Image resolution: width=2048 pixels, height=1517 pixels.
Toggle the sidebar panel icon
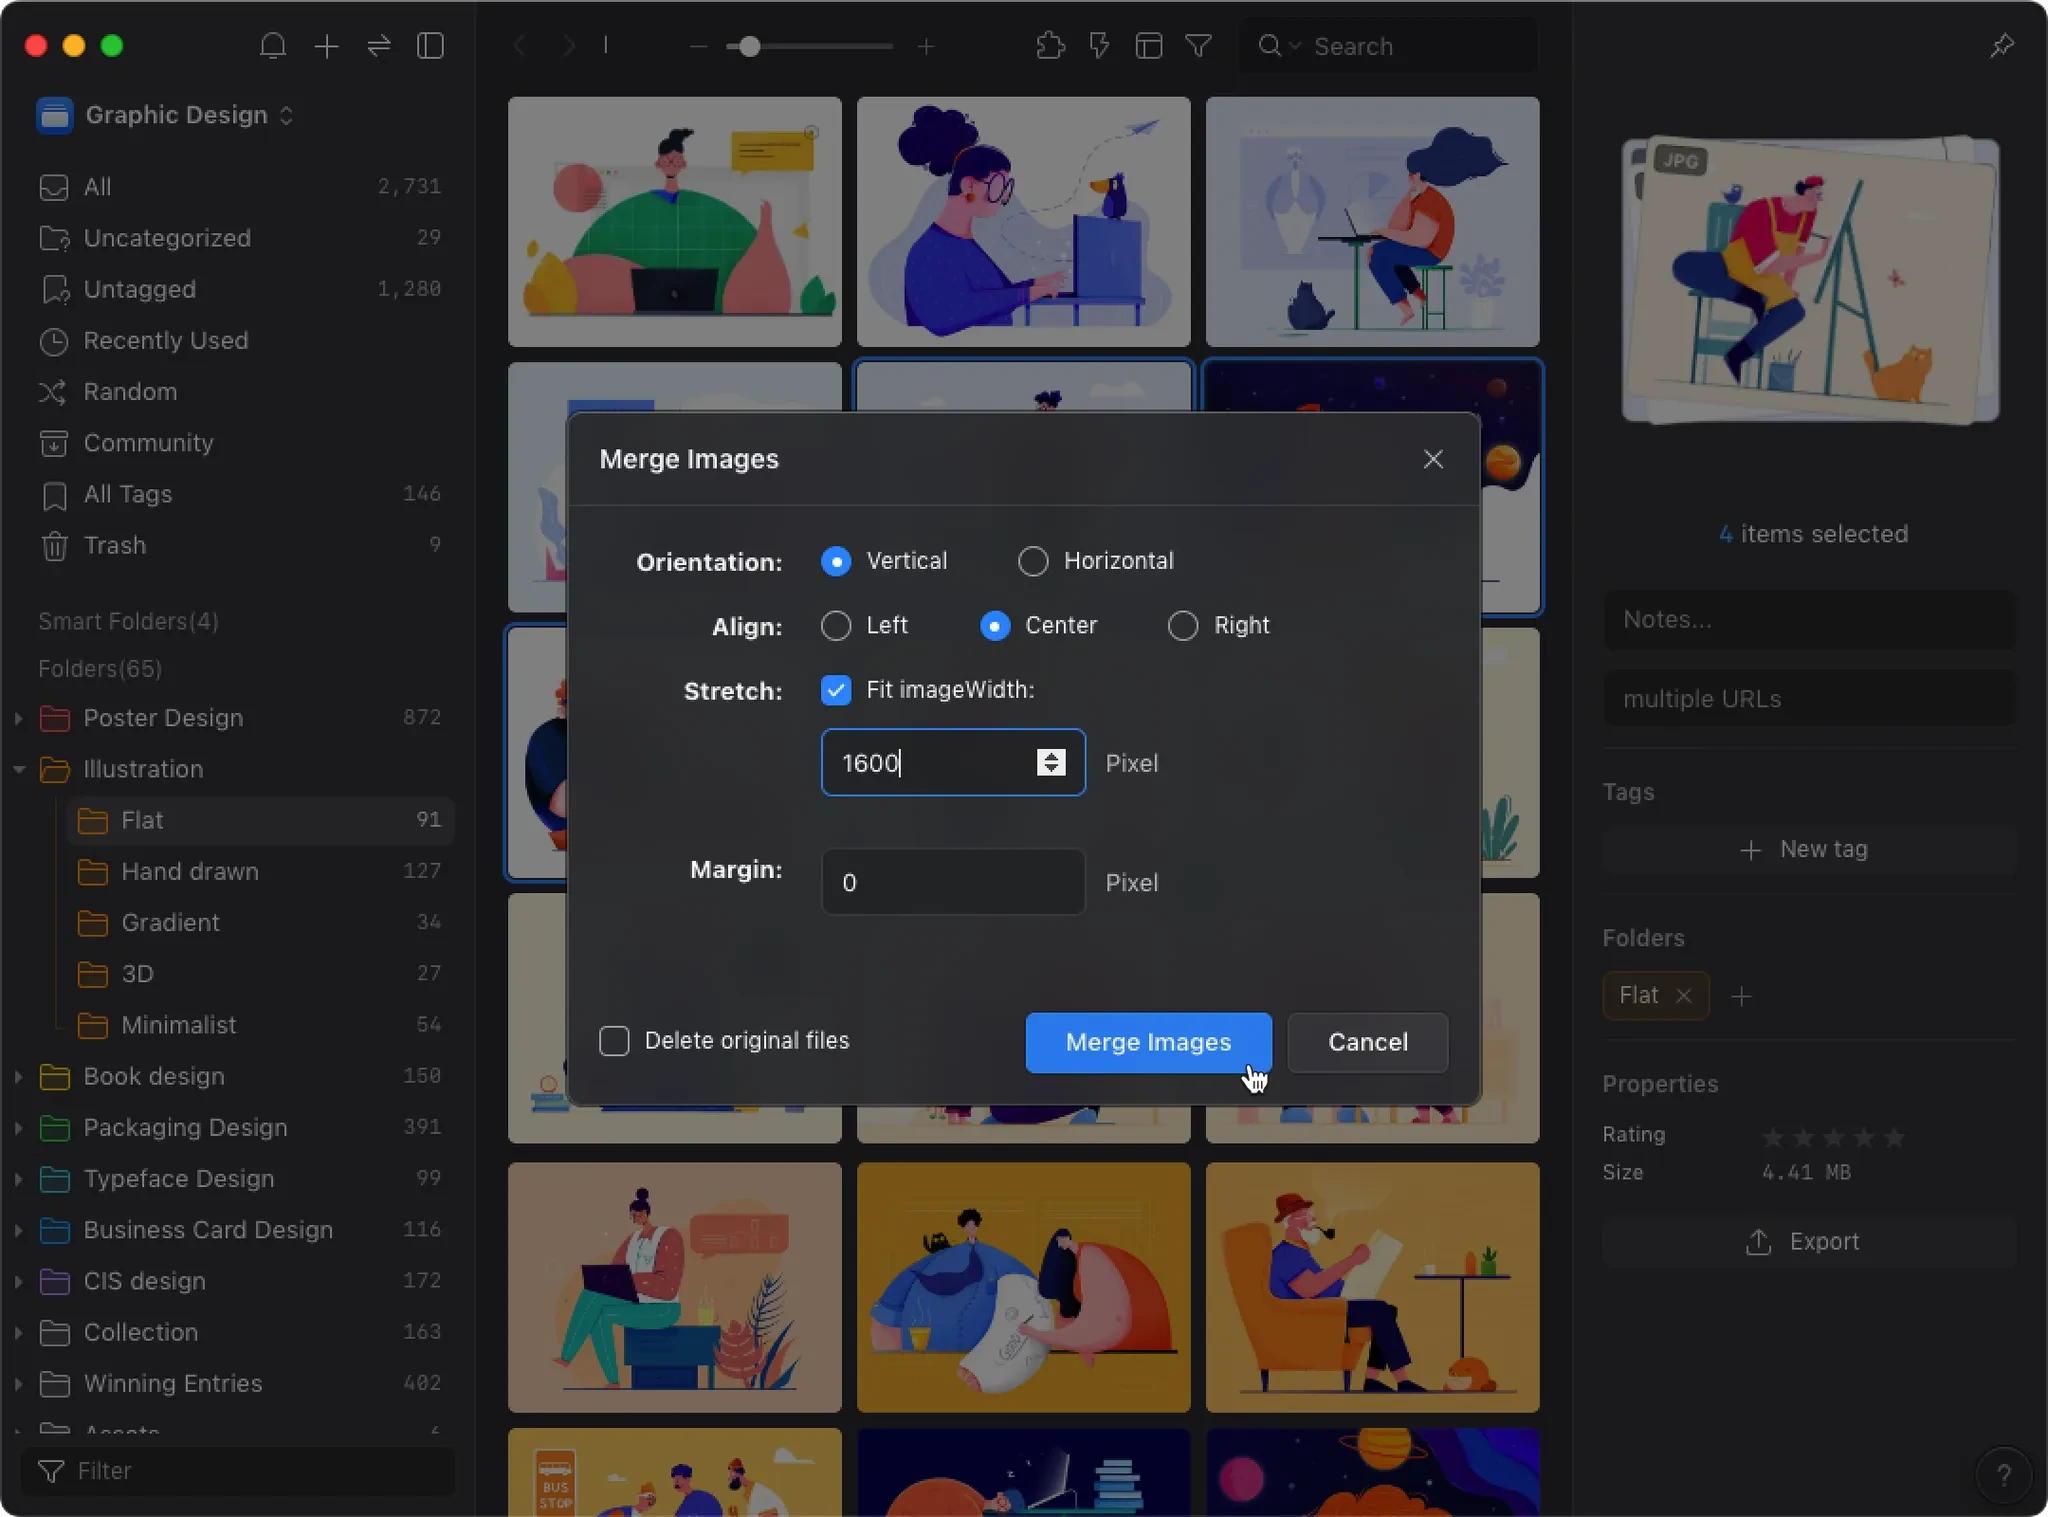coord(431,46)
